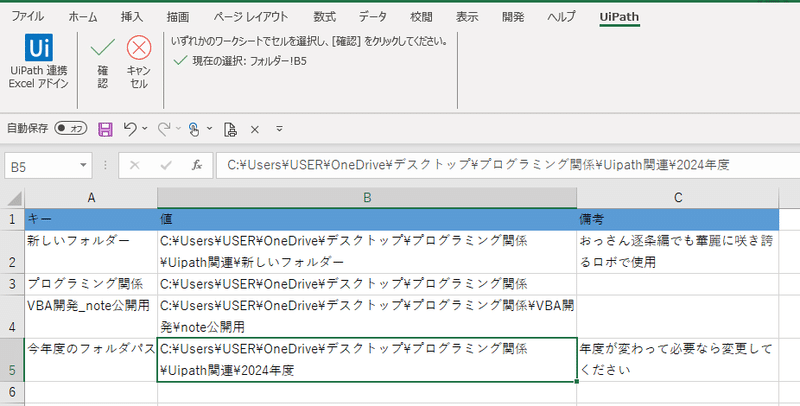
Task: Redo the action
Action: click(164, 129)
